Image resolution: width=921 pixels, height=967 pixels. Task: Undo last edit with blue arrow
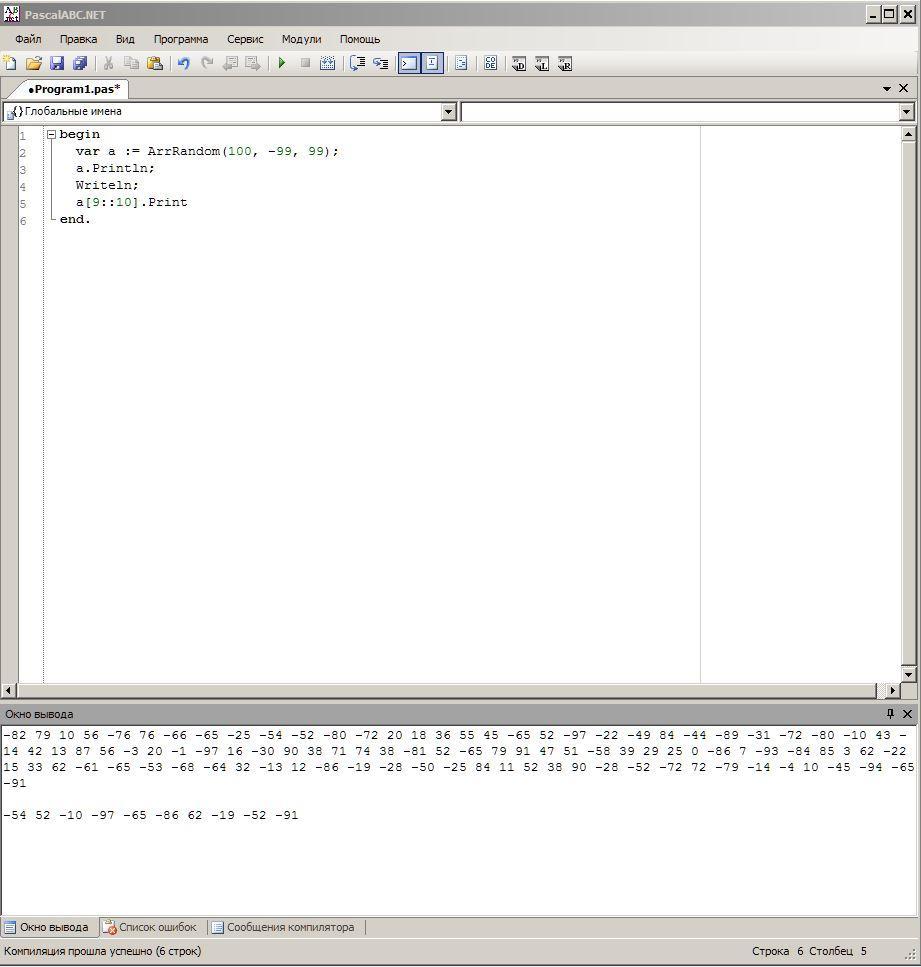click(x=183, y=63)
